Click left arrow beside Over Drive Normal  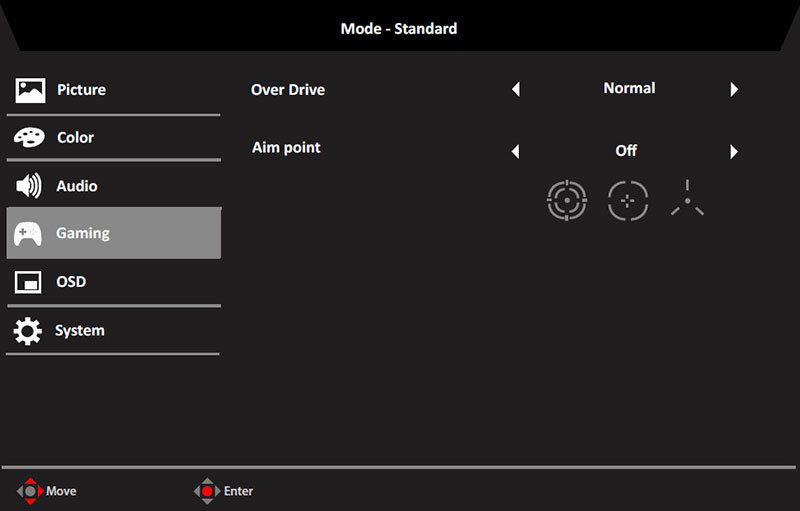point(516,89)
